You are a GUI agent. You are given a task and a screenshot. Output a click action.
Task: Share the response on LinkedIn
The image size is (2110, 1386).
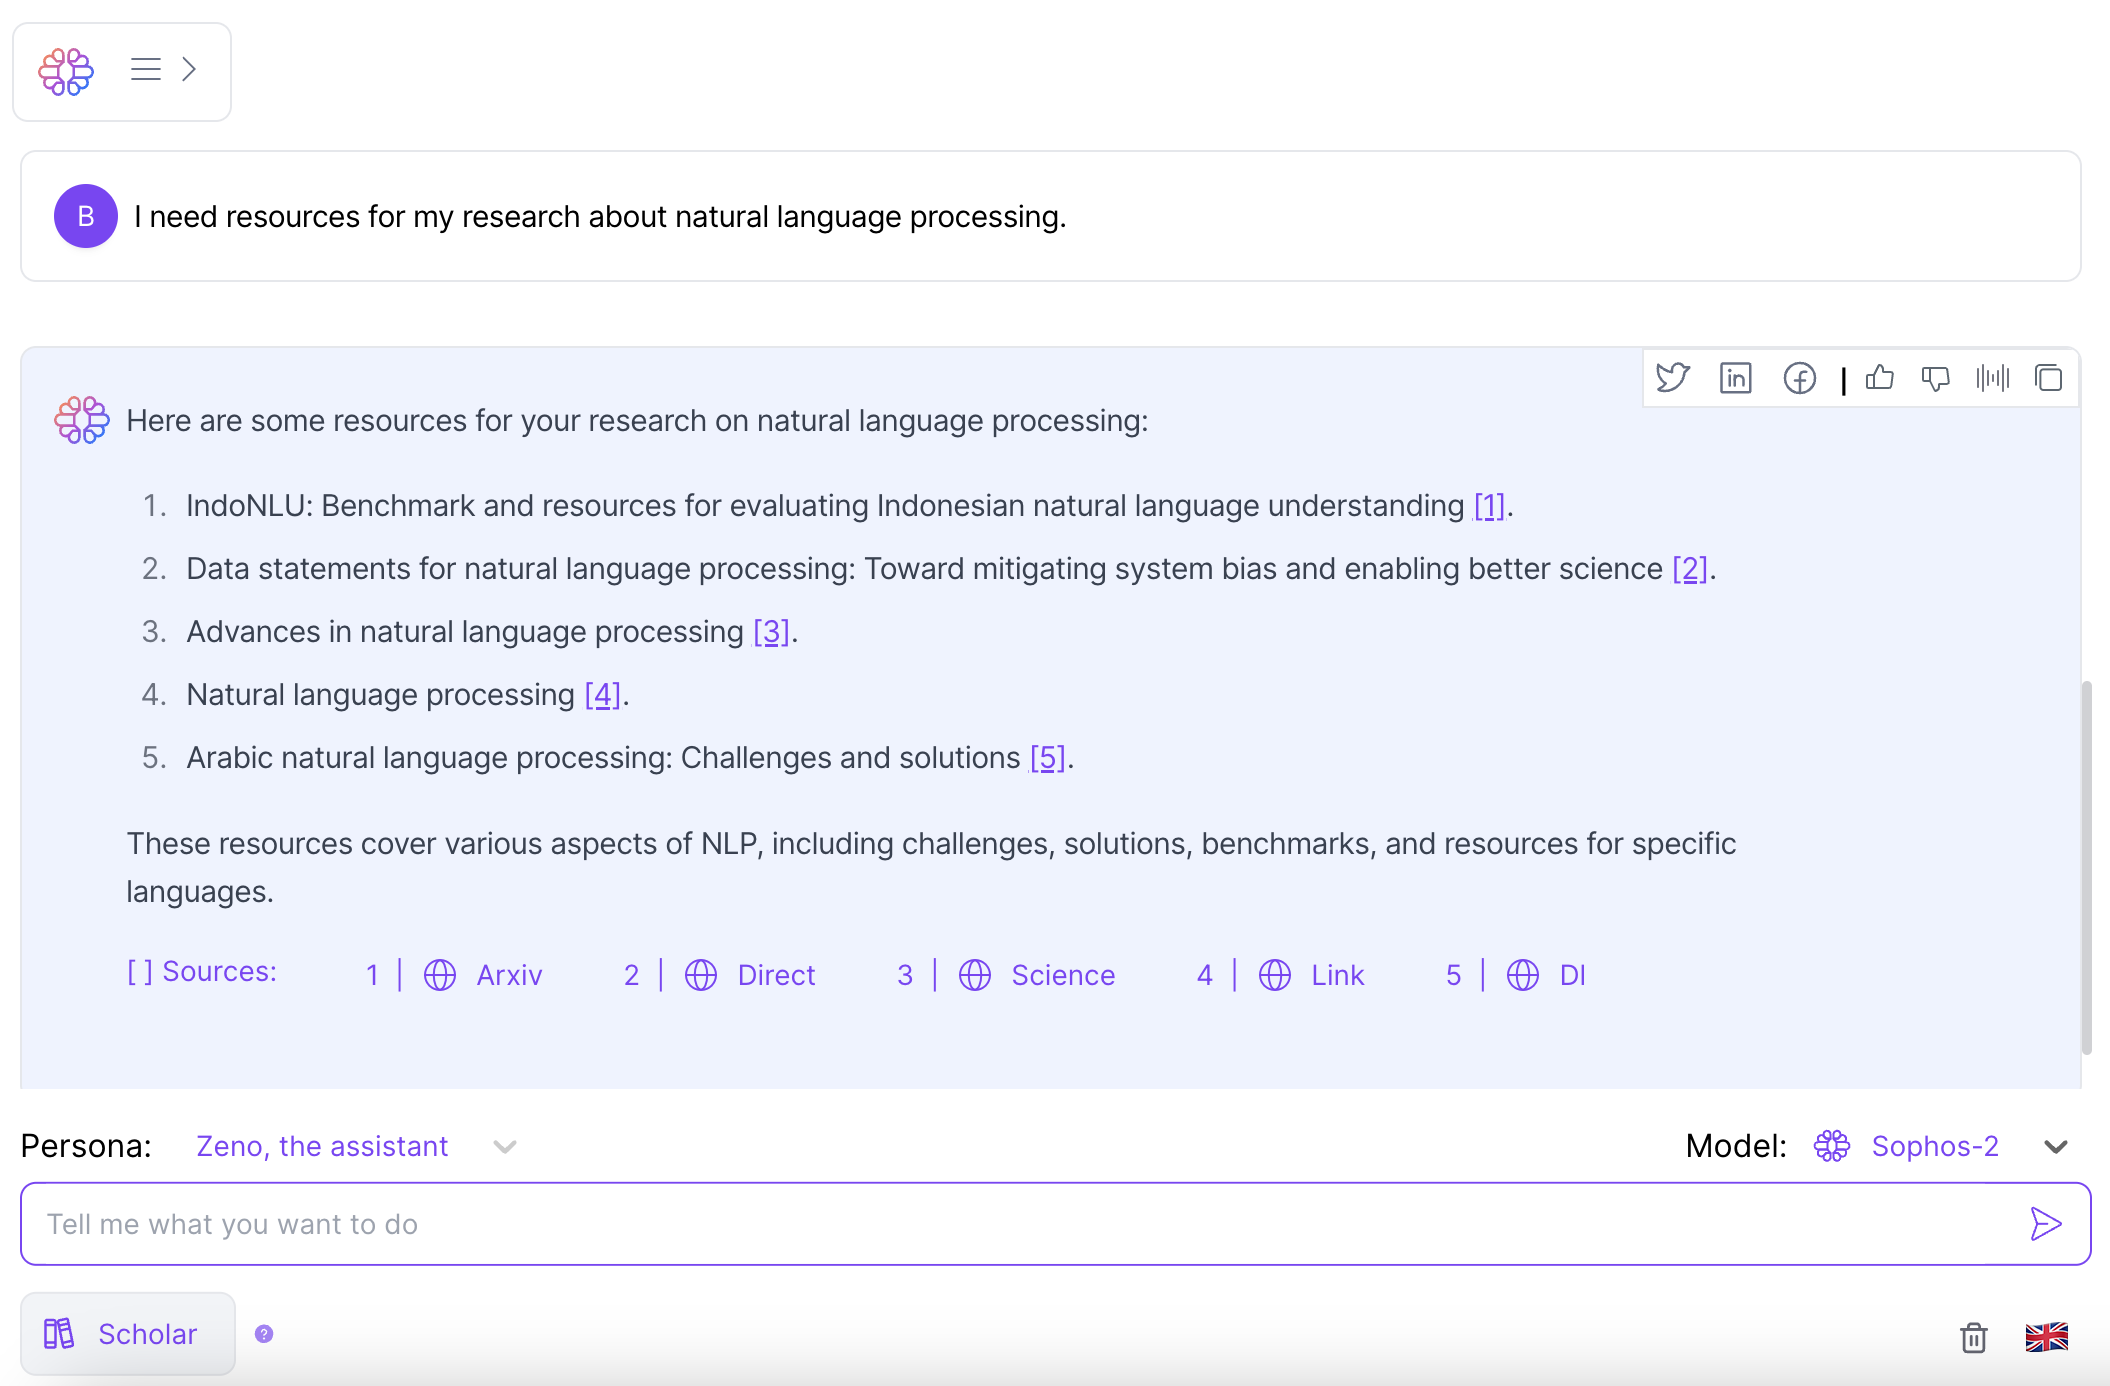click(1736, 378)
